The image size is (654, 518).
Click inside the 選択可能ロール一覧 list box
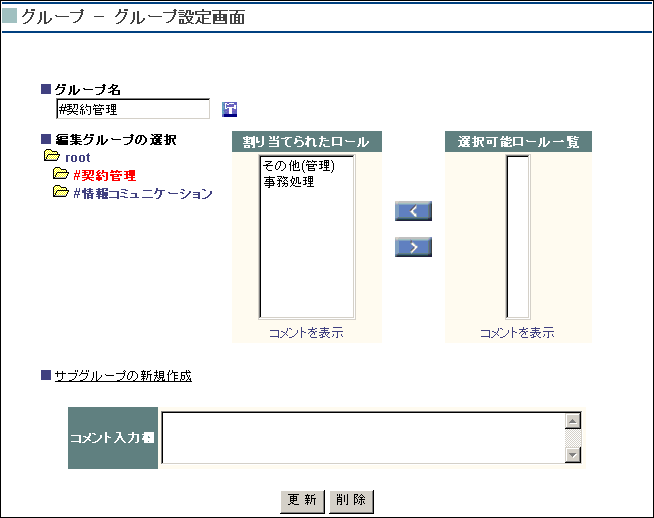coord(517,236)
